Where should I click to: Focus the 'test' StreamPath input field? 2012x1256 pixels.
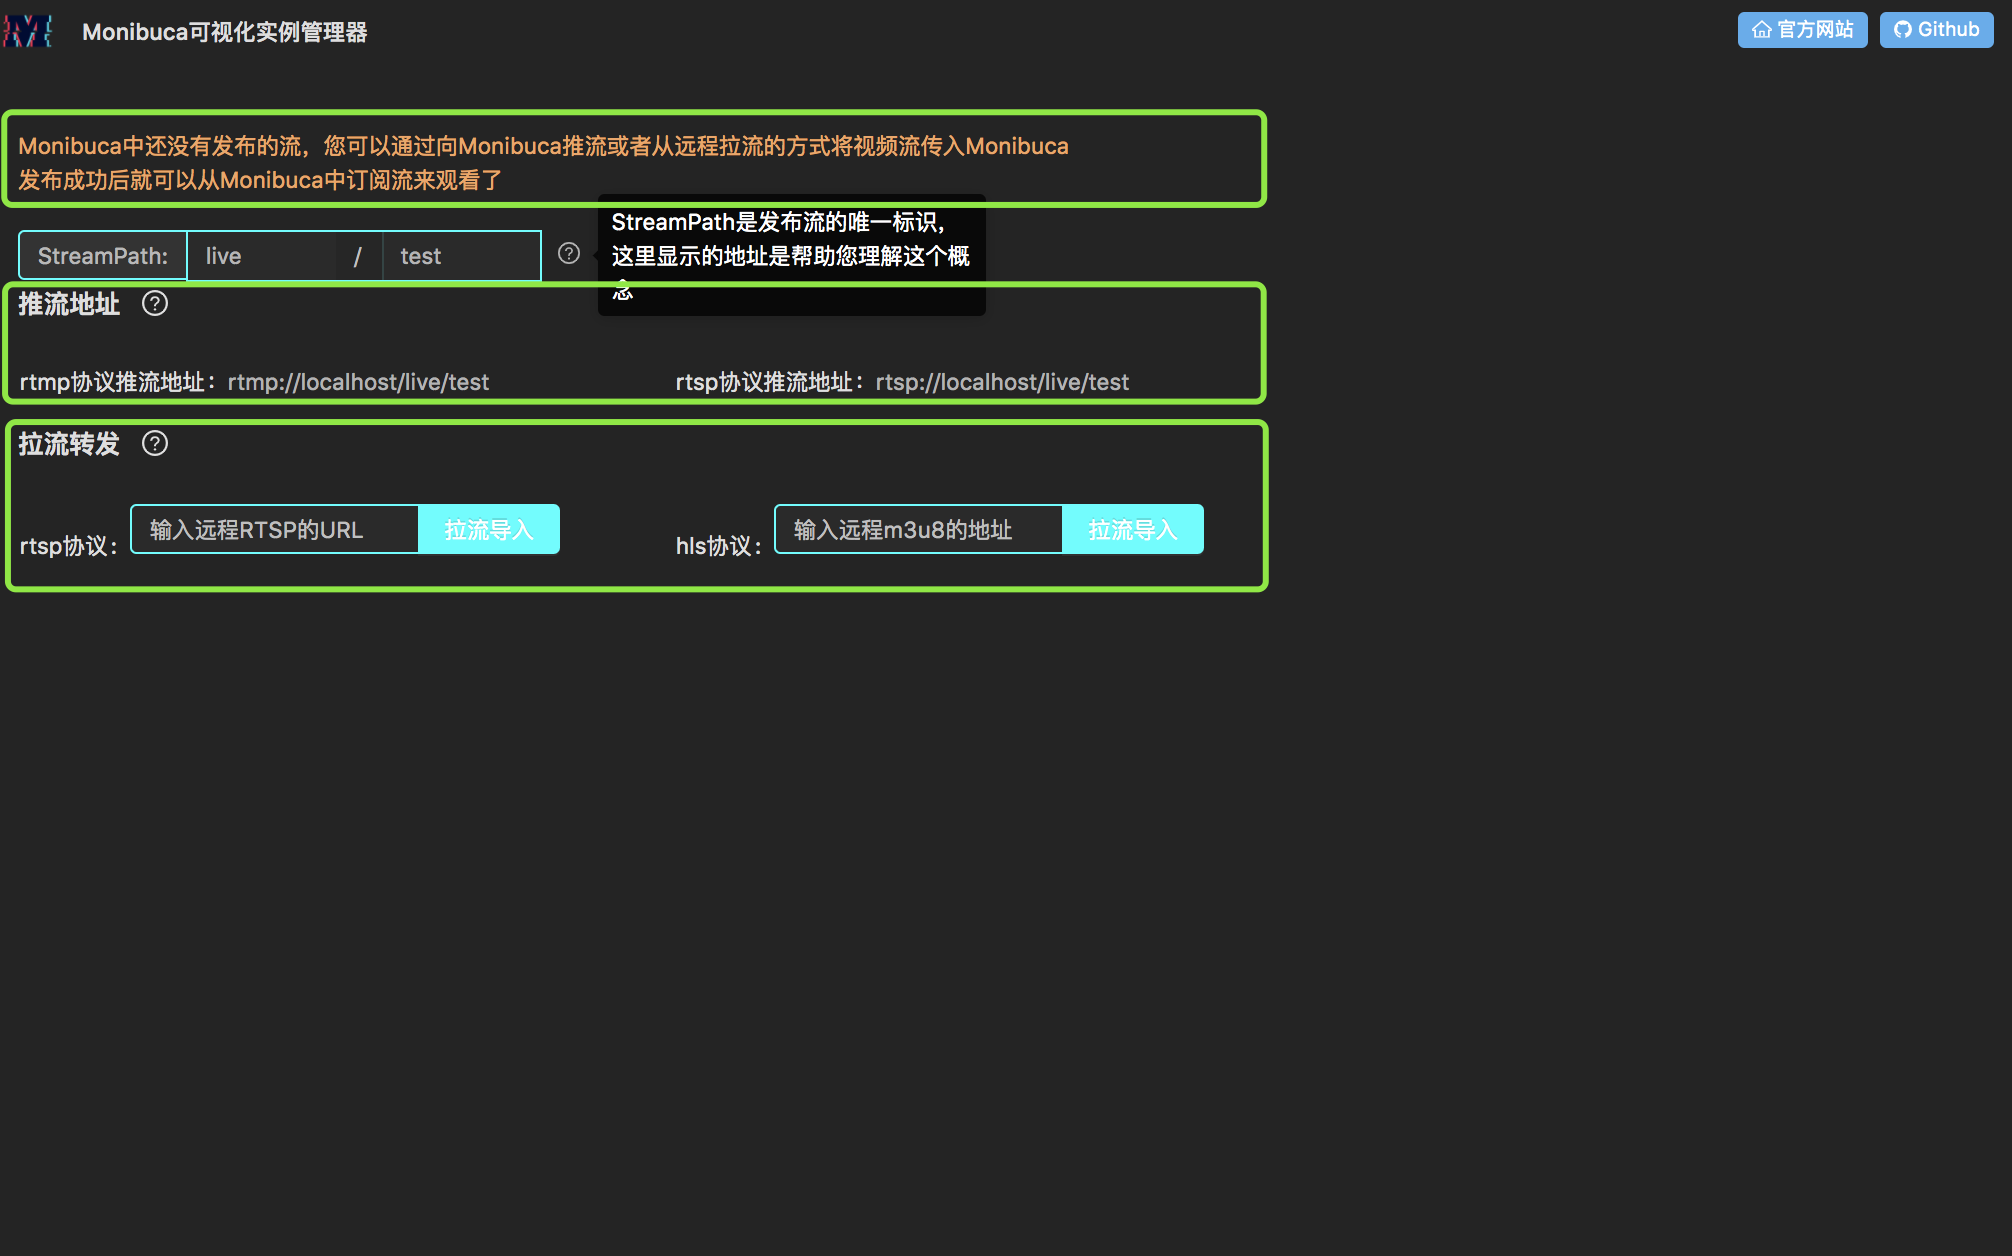click(x=460, y=256)
